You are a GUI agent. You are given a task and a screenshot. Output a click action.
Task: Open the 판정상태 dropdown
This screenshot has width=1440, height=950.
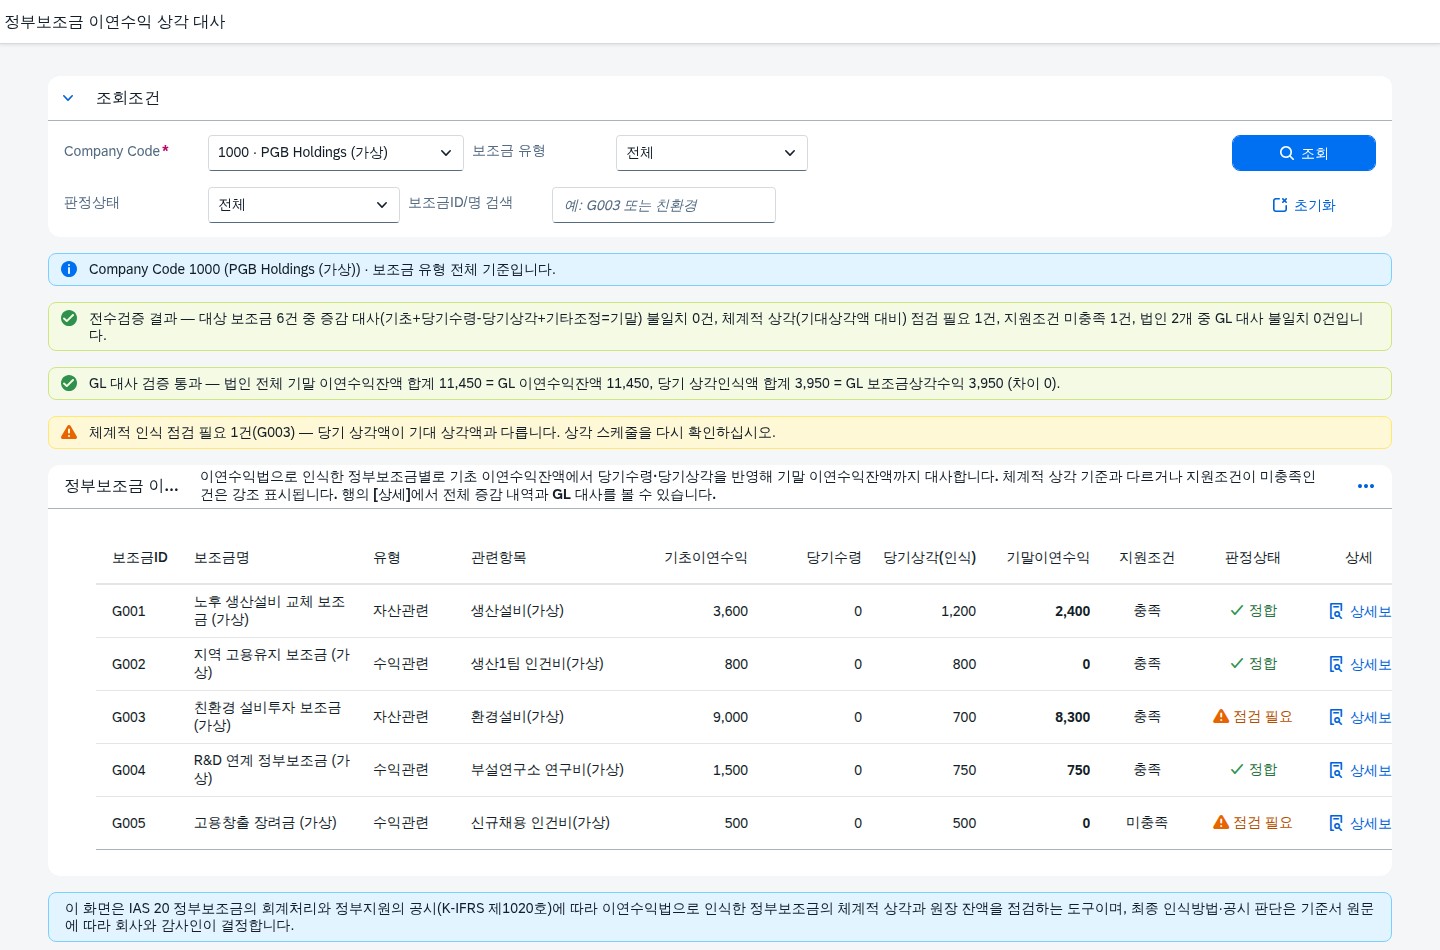tap(303, 205)
